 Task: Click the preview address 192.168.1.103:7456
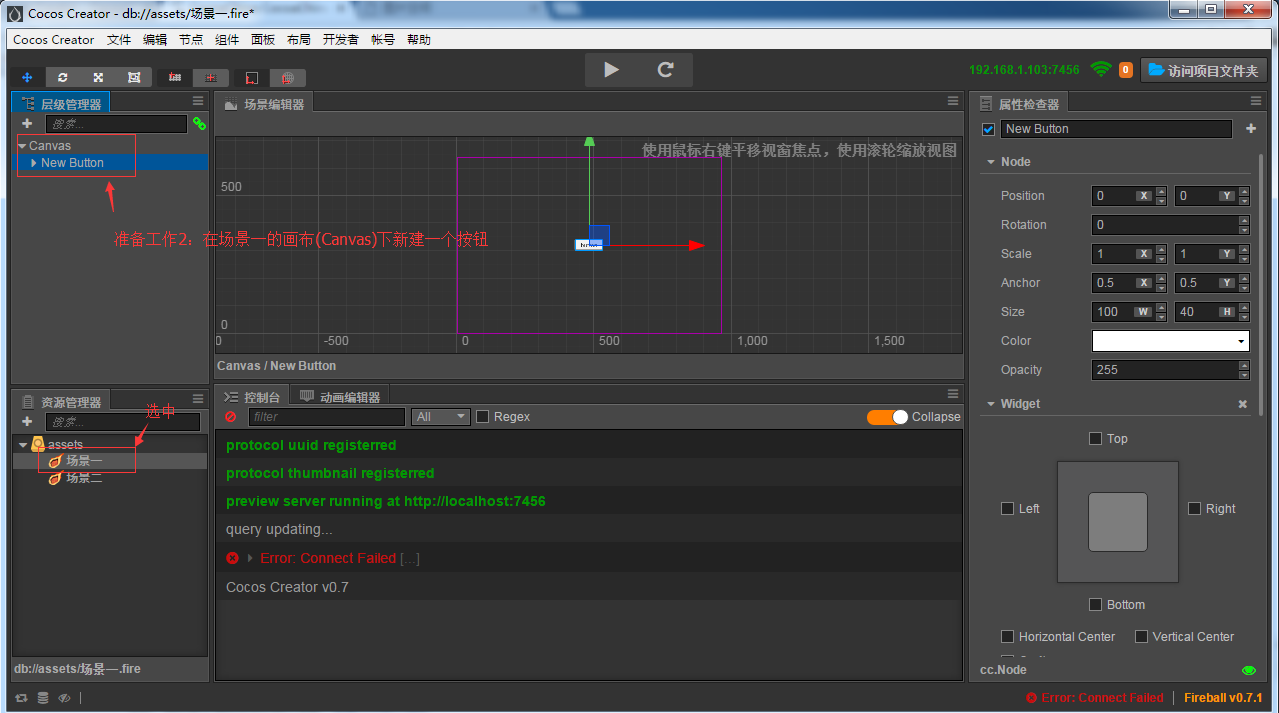(1024, 70)
